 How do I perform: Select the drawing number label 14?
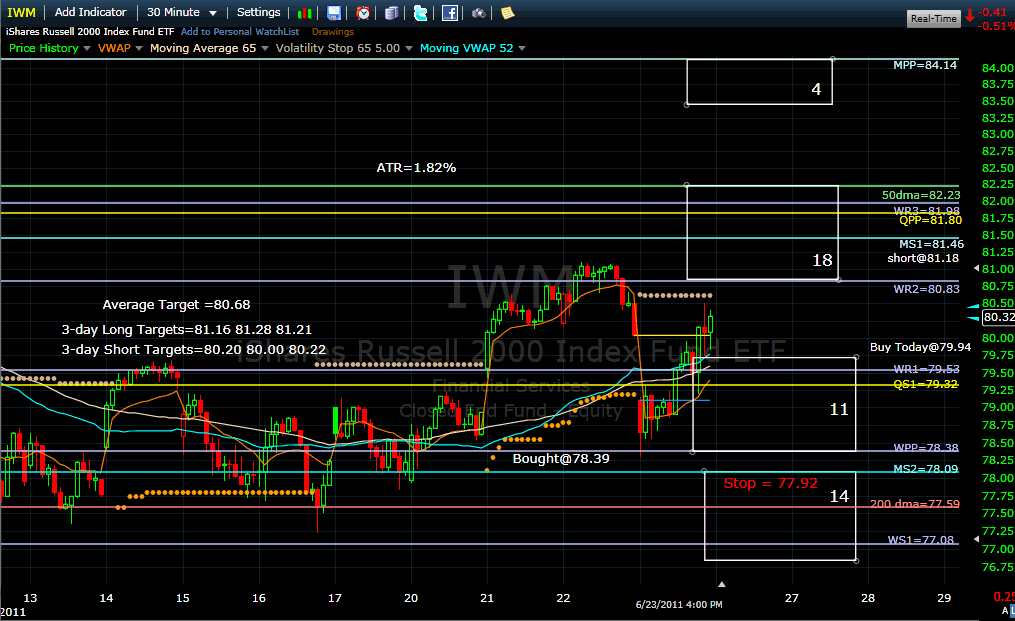(839, 496)
